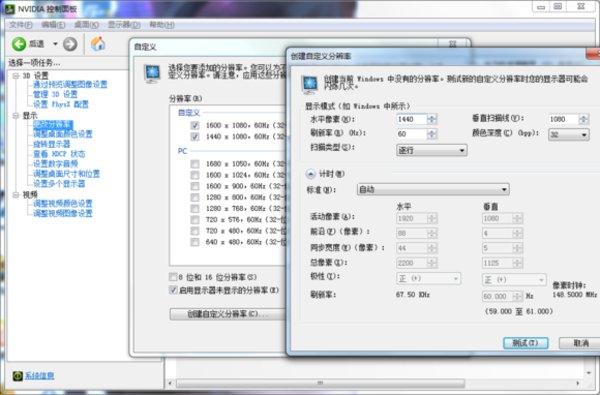600x395 pixels.
Task: Check the 640 x 480 resolution box
Action: click(x=195, y=242)
